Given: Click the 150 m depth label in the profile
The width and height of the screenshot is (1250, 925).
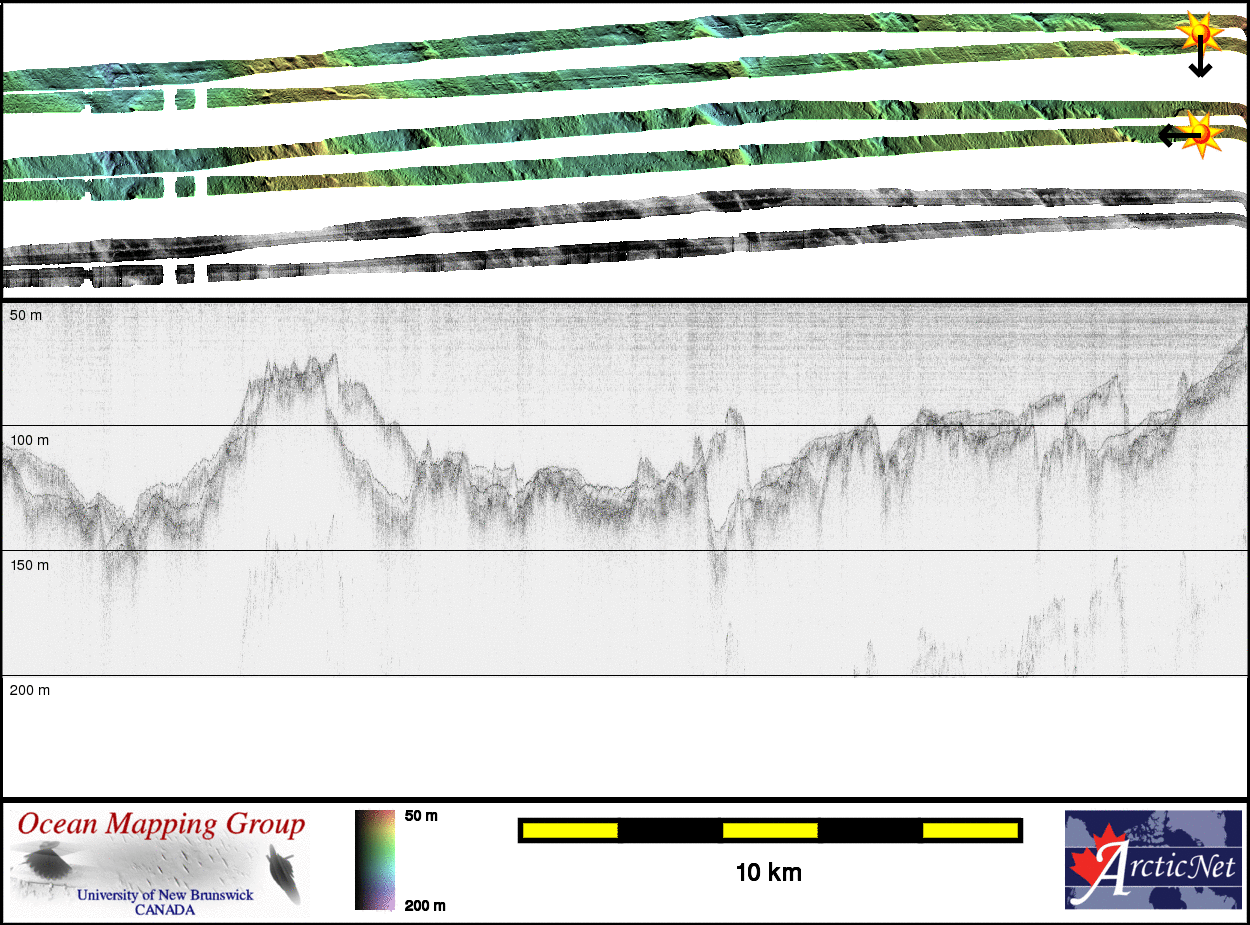Looking at the screenshot, I should pos(29,565).
